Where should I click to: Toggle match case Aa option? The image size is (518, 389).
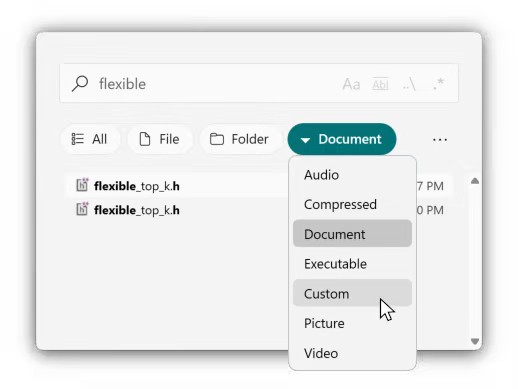click(351, 84)
